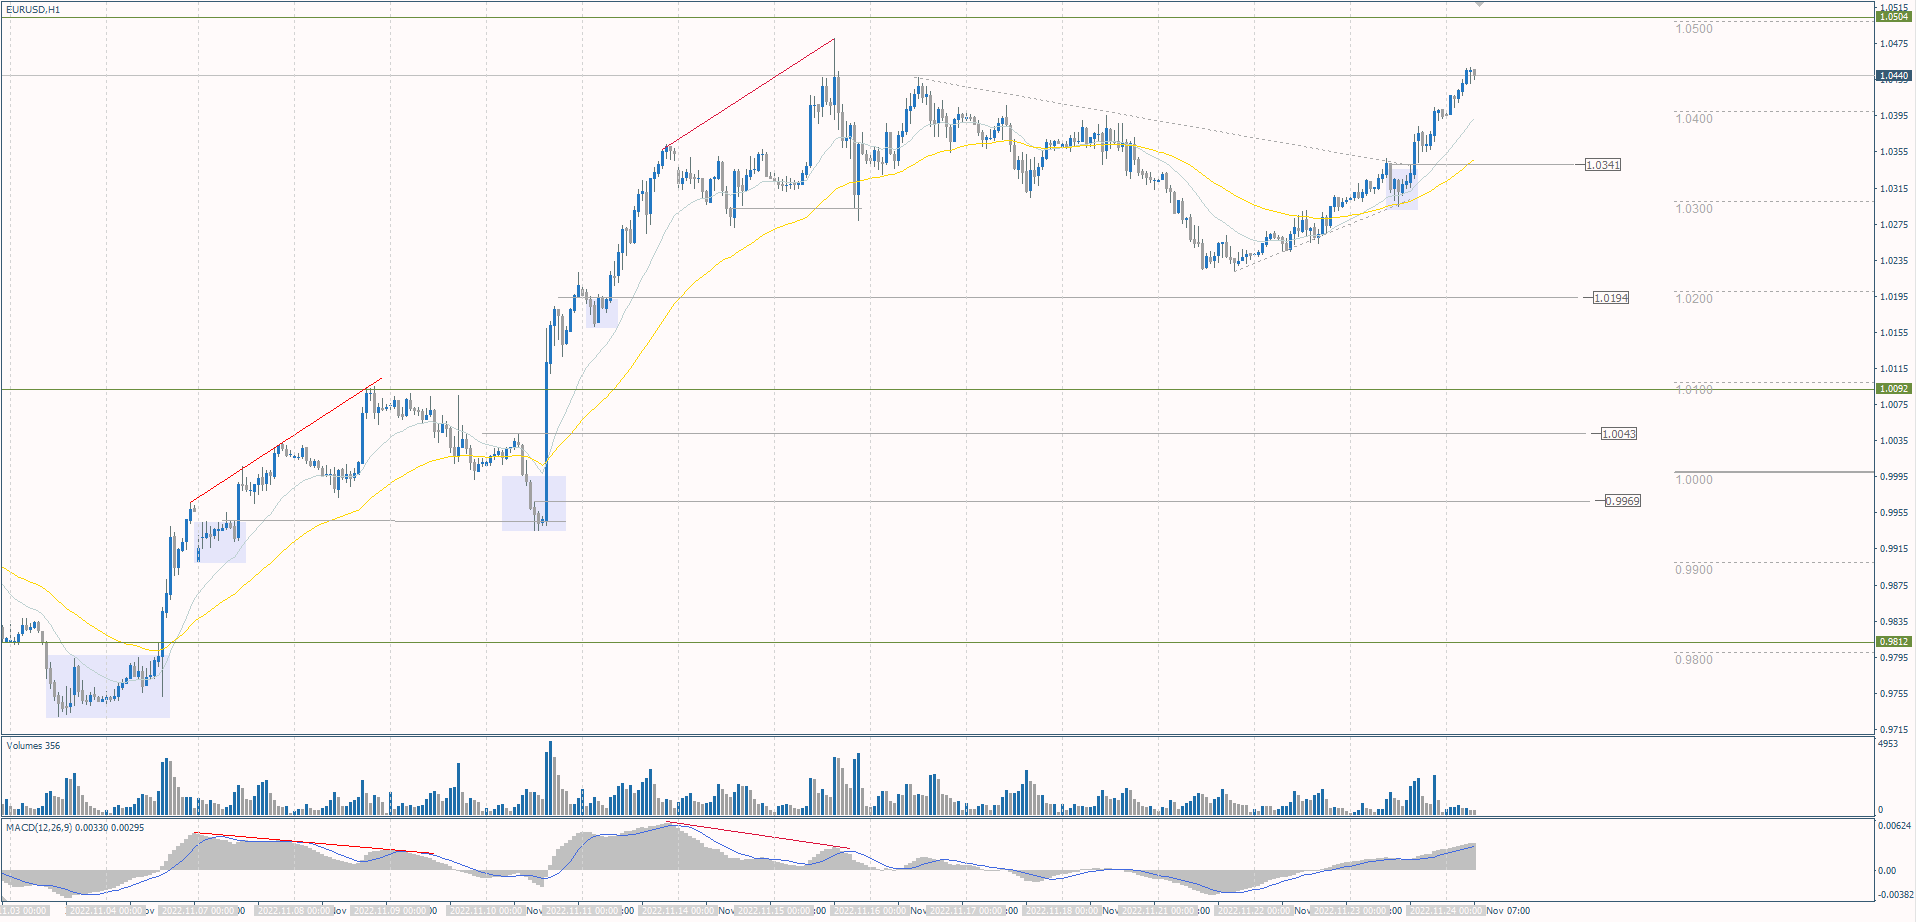Click the 0.9800 round-level label

(1694, 660)
